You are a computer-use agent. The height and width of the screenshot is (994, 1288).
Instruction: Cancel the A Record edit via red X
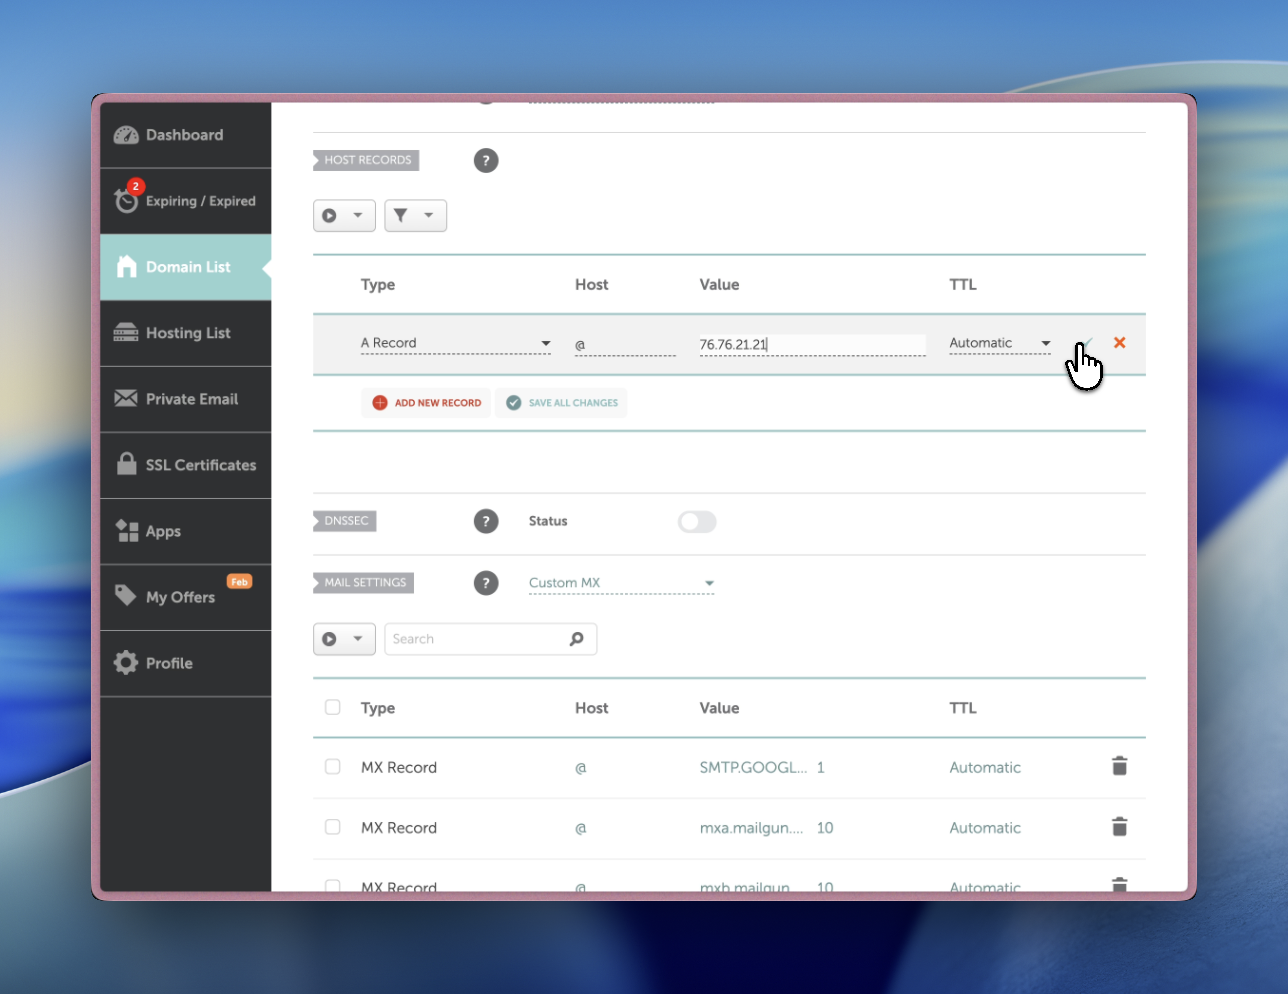pos(1119,342)
